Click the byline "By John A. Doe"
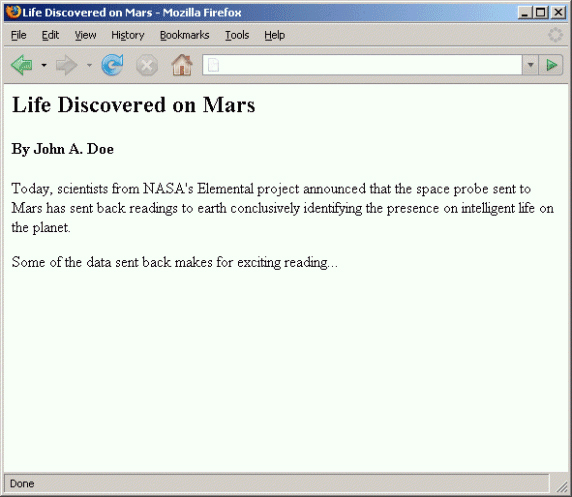Screen dimensions: 572x497 pyautogui.click(x=63, y=149)
